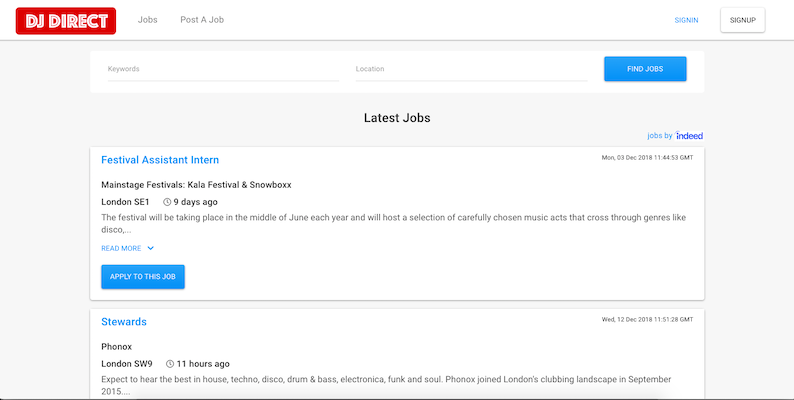
Task: Focus the Location search field
Action: pos(471,69)
